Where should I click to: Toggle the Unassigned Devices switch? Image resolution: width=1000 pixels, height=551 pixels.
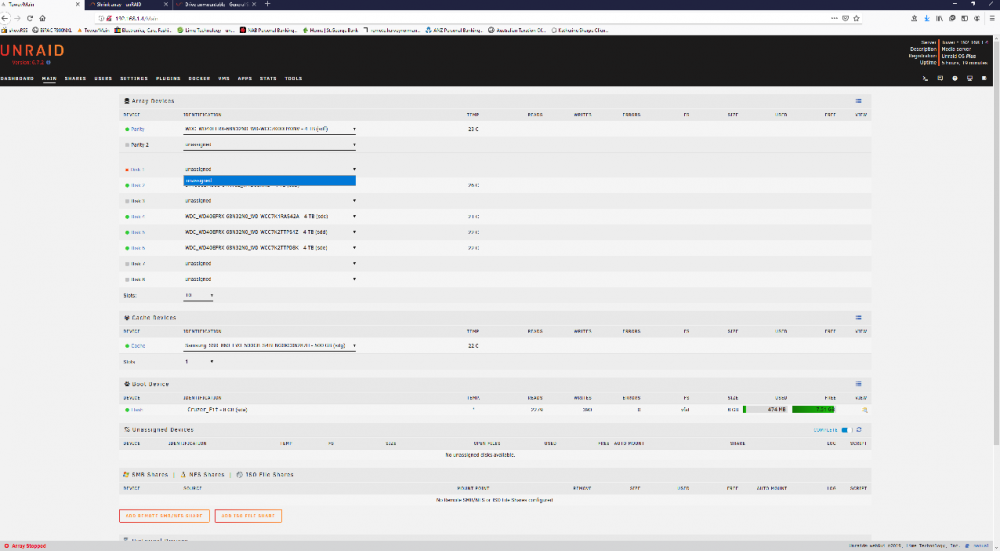tap(846, 430)
